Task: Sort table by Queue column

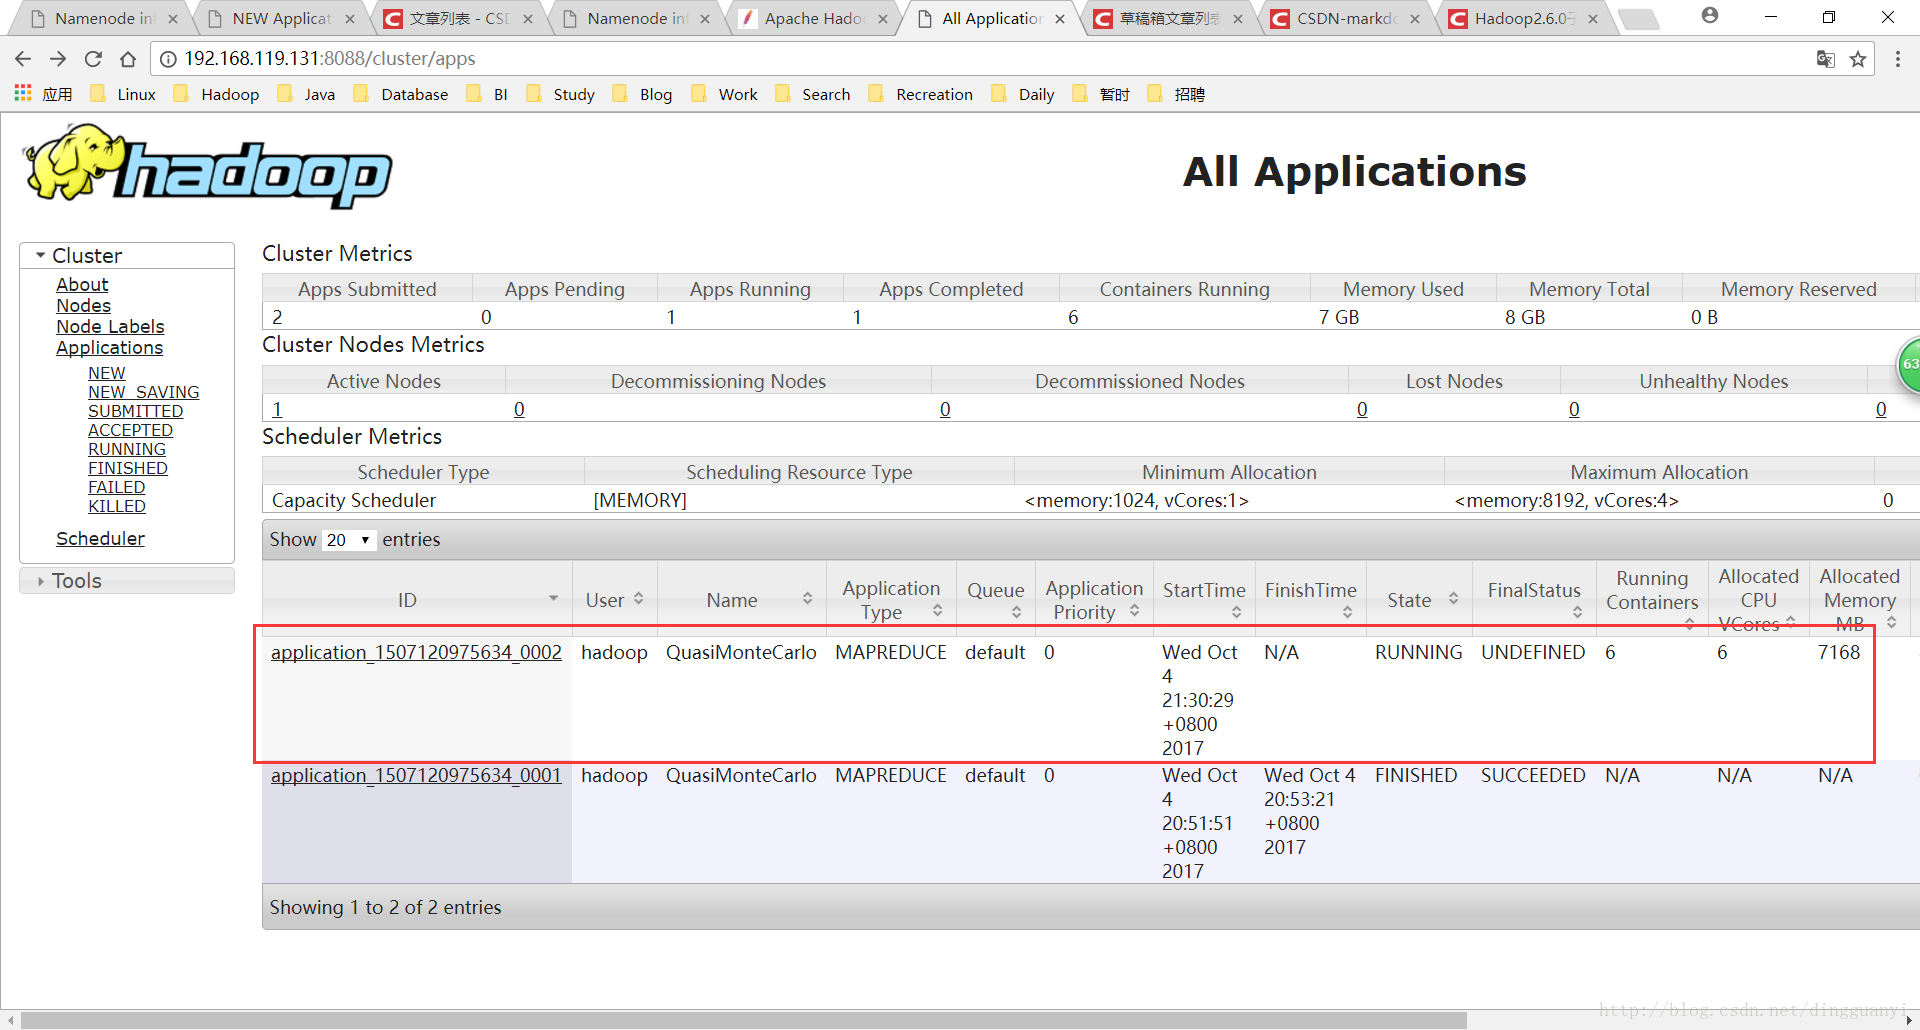Action: pyautogui.click(x=995, y=599)
